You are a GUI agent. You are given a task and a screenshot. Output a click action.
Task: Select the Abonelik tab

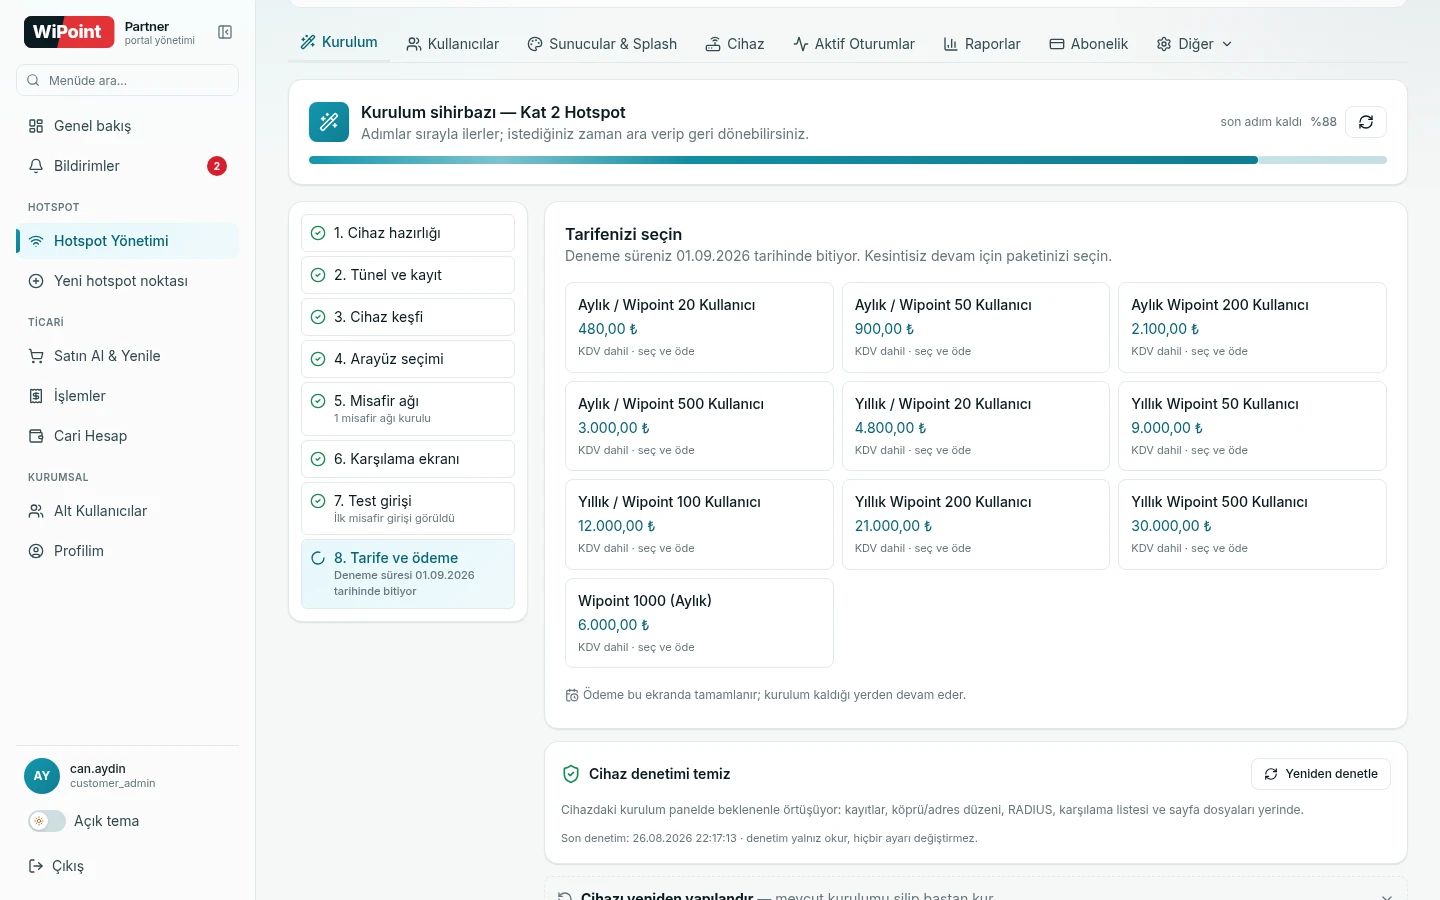pyautogui.click(x=1088, y=44)
